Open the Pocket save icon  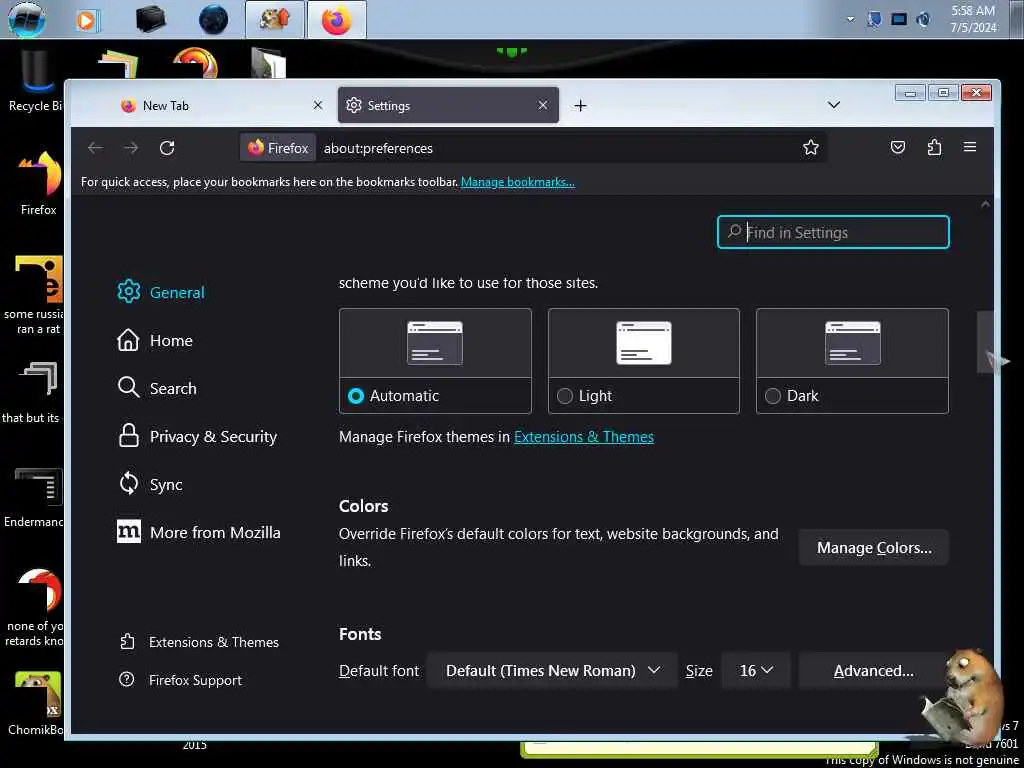898,148
